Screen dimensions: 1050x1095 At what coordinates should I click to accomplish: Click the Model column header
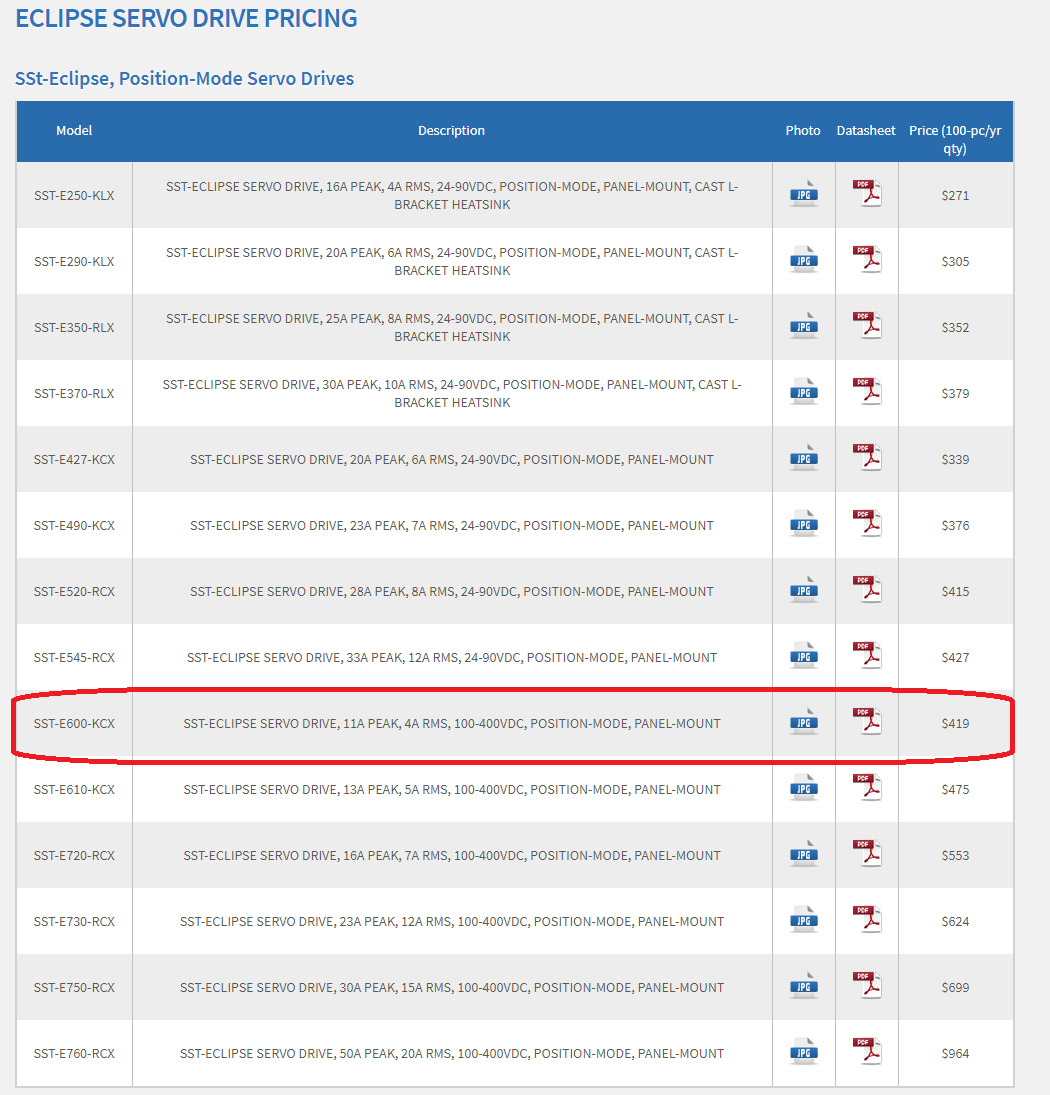(74, 131)
